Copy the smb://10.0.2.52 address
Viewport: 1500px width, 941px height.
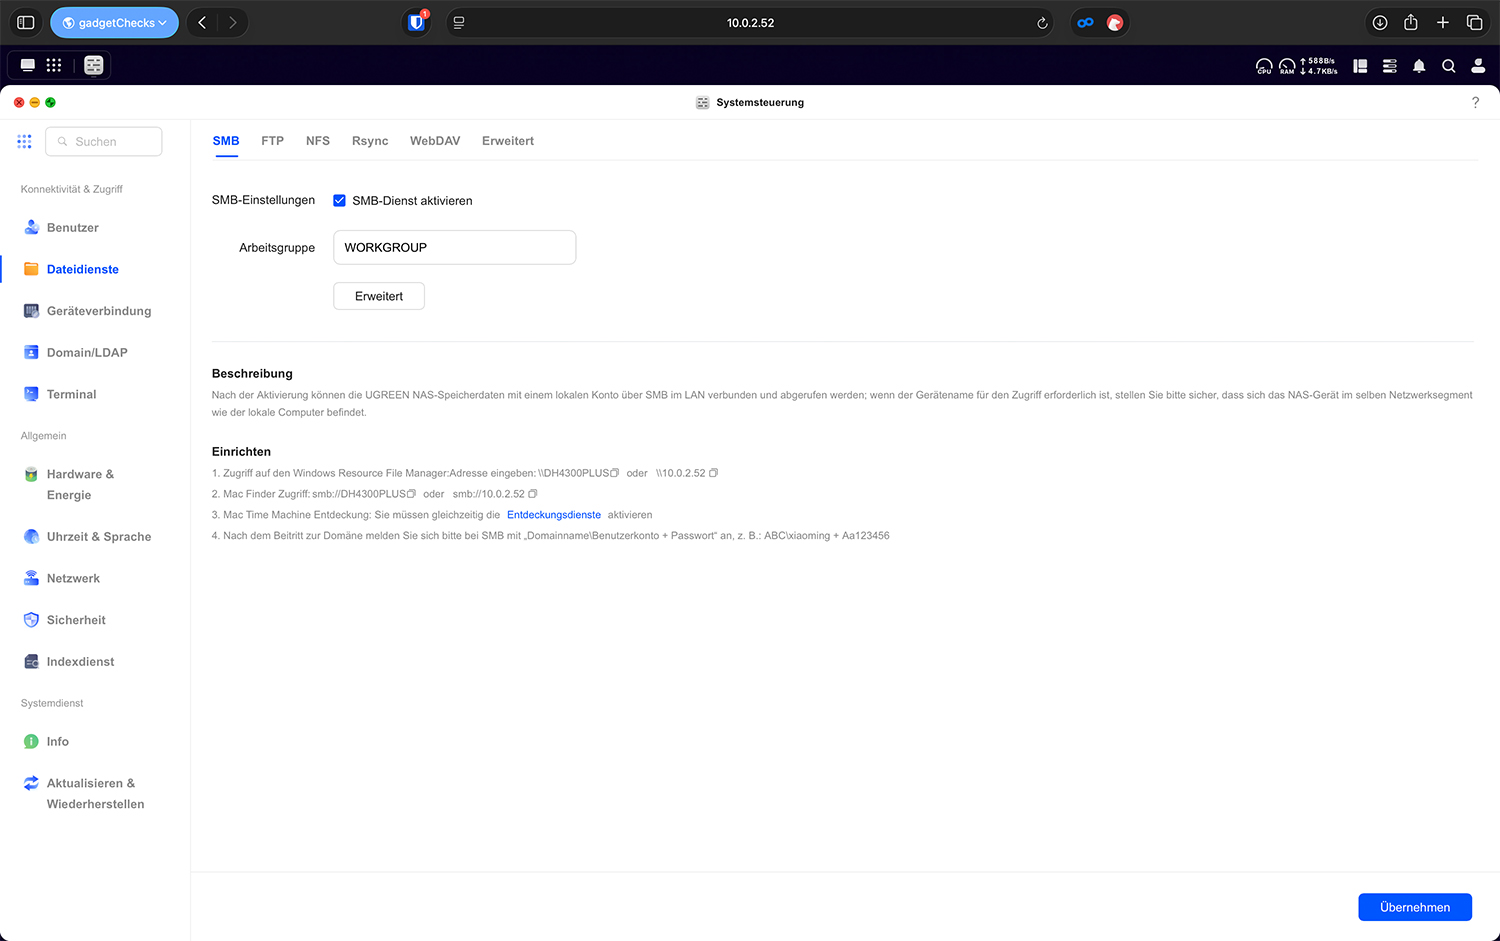tap(533, 494)
